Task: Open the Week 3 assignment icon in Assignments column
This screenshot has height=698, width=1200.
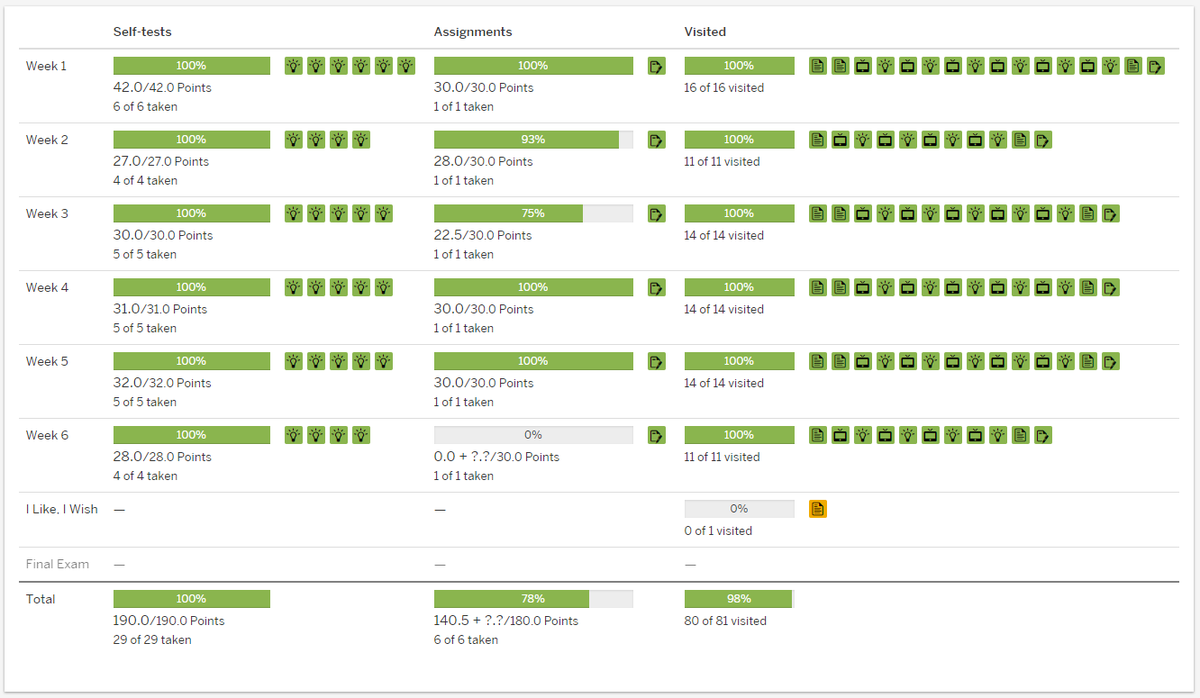Action: [656, 214]
